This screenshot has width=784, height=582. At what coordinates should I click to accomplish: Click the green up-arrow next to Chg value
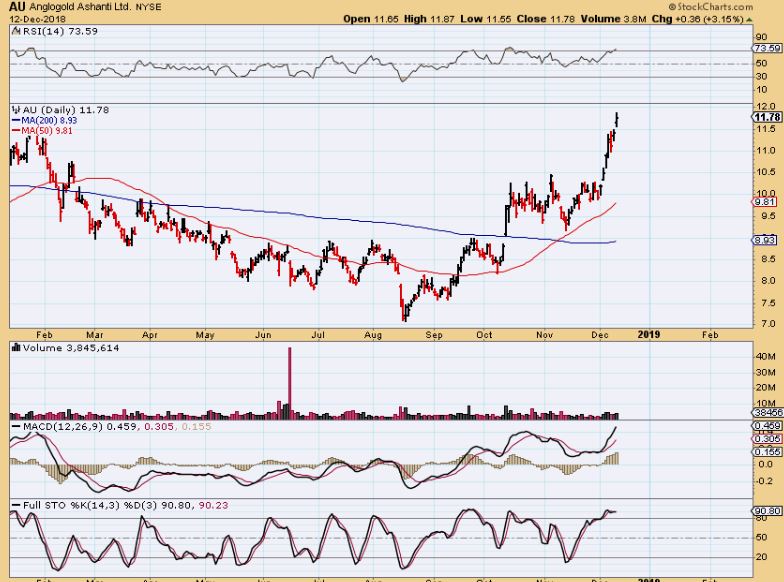tap(748, 20)
